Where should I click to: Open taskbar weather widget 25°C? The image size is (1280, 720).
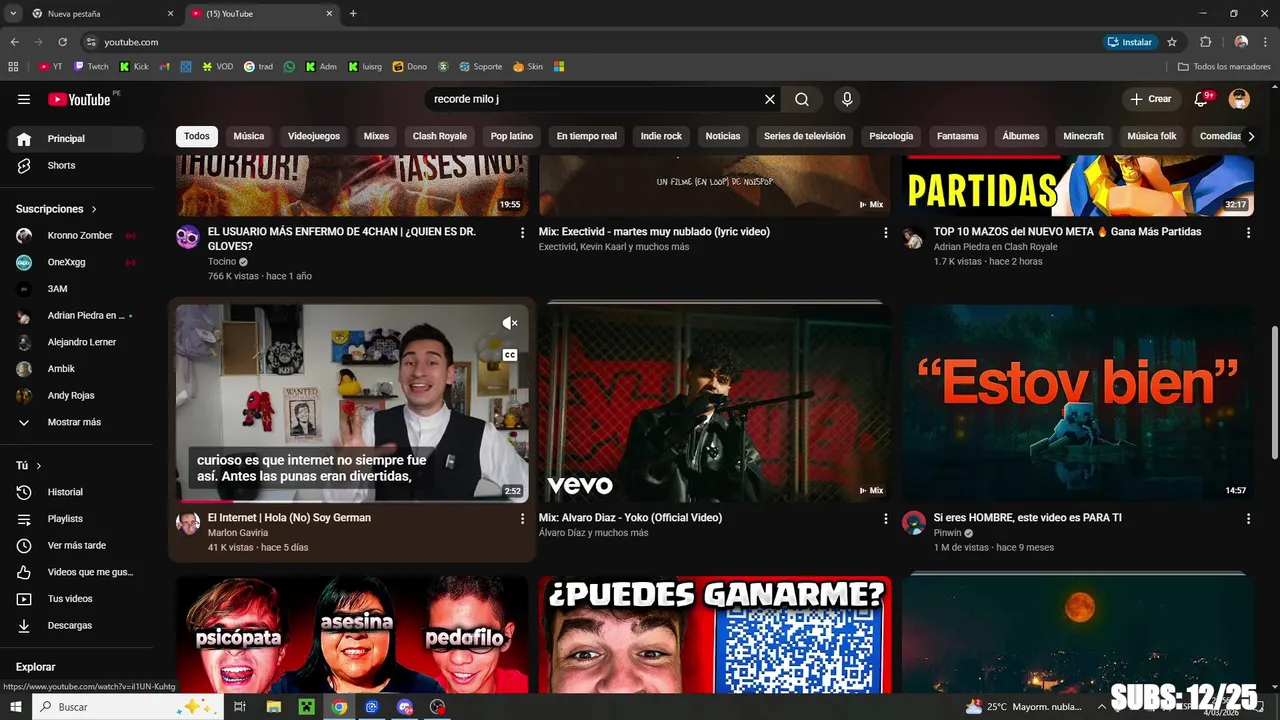coord(1025,707)
